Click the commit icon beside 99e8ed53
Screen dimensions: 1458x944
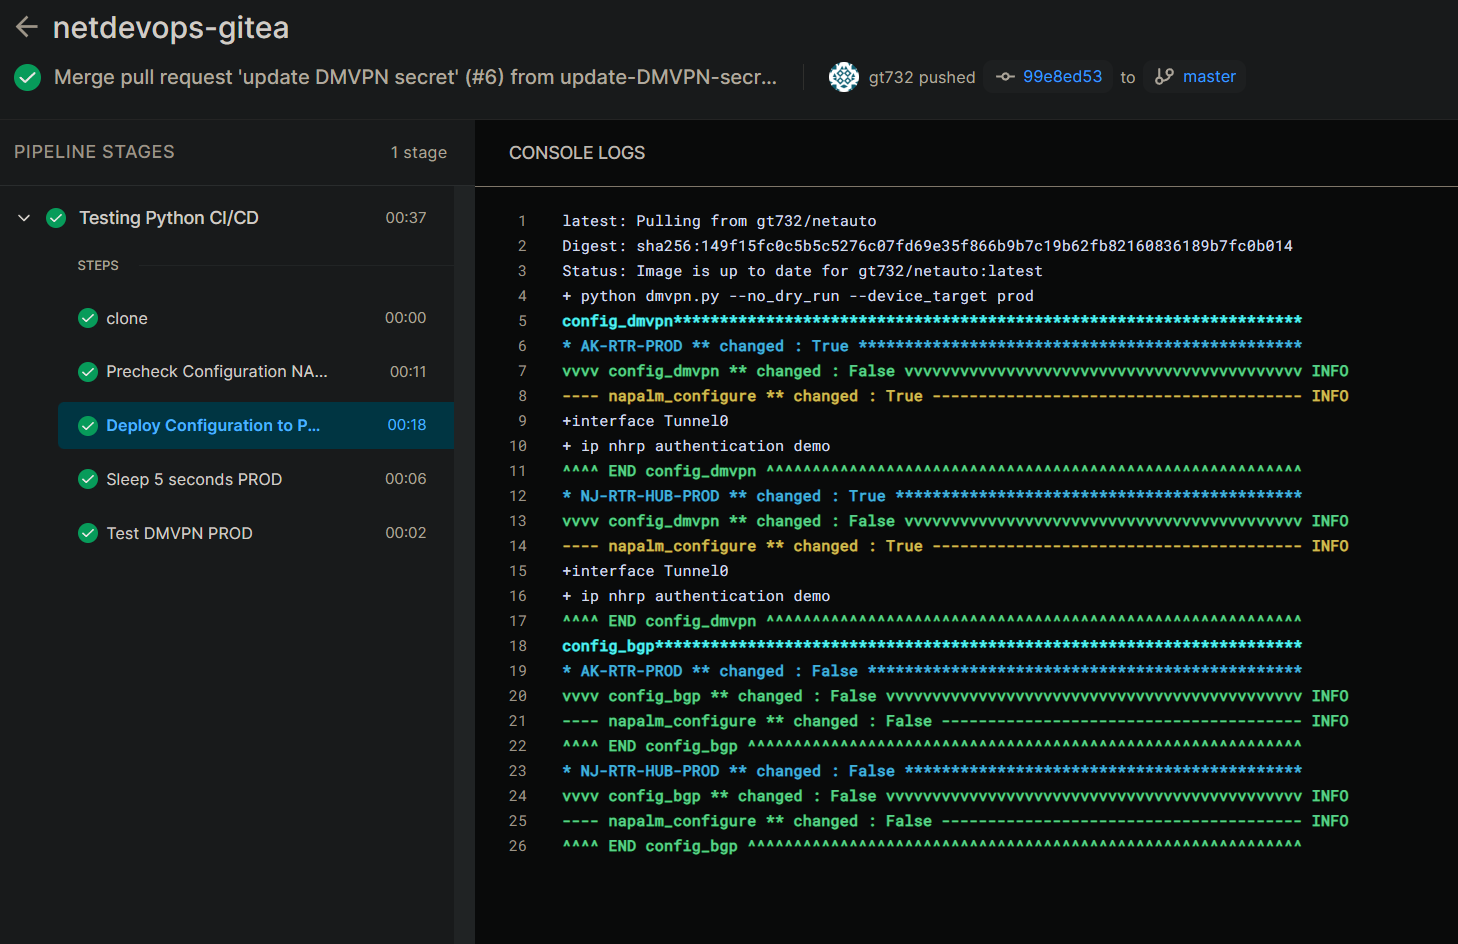pos(1005,77)
